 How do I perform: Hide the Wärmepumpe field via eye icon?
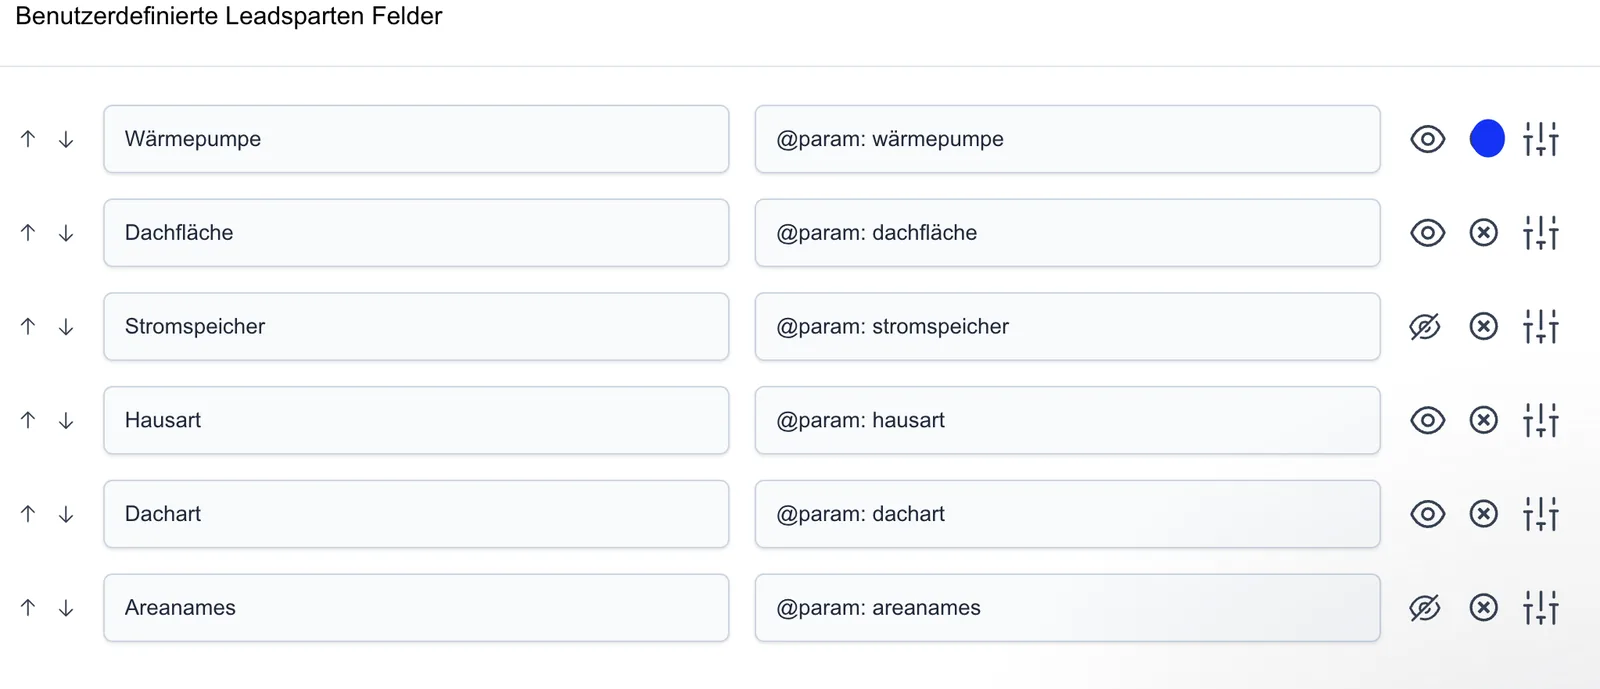pyautogui.click(x=1427, y=139)
